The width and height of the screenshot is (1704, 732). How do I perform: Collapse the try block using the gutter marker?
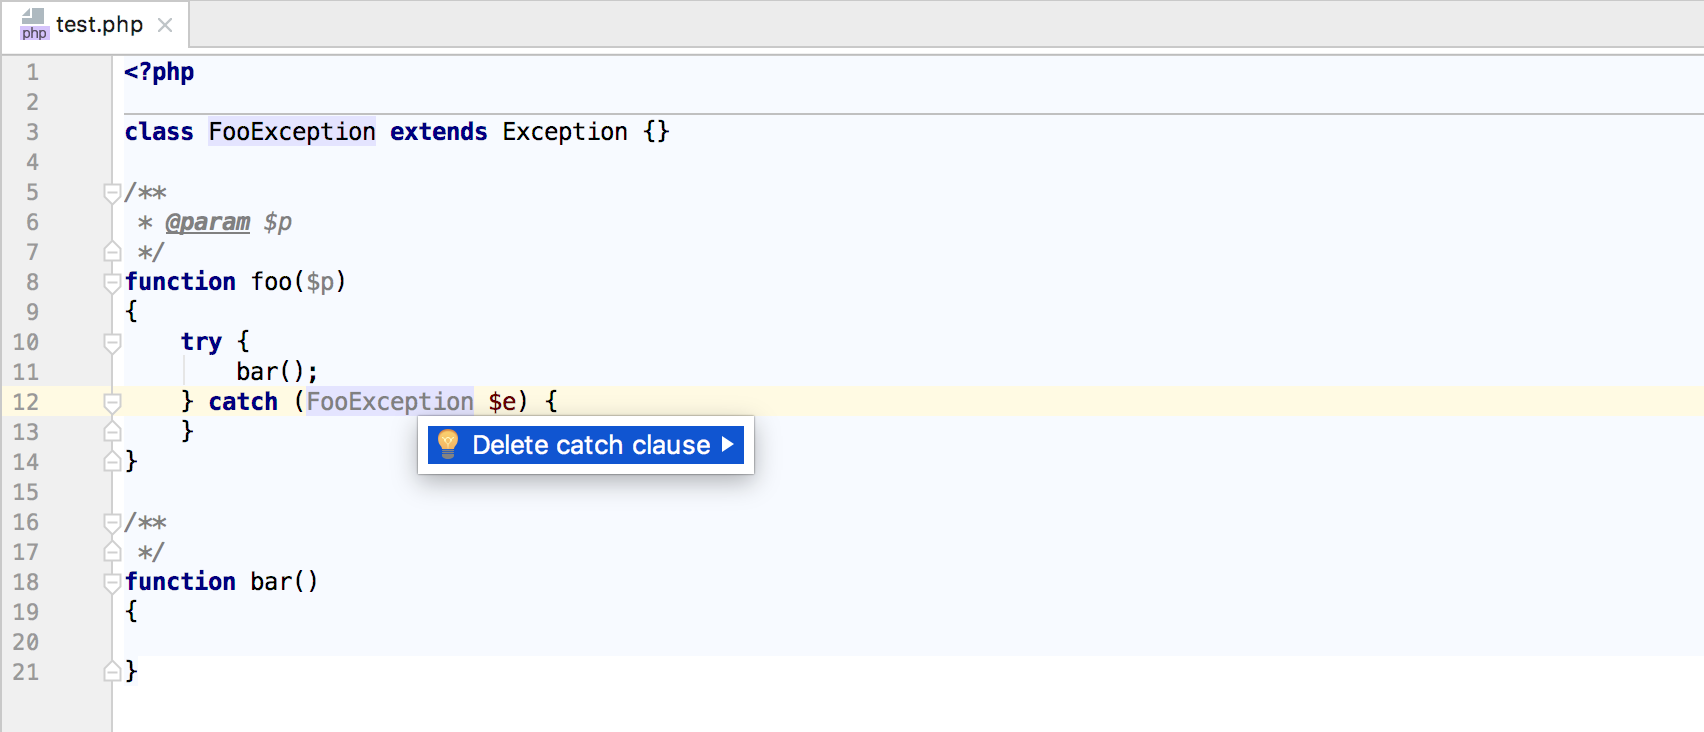[x=112, y=341]
